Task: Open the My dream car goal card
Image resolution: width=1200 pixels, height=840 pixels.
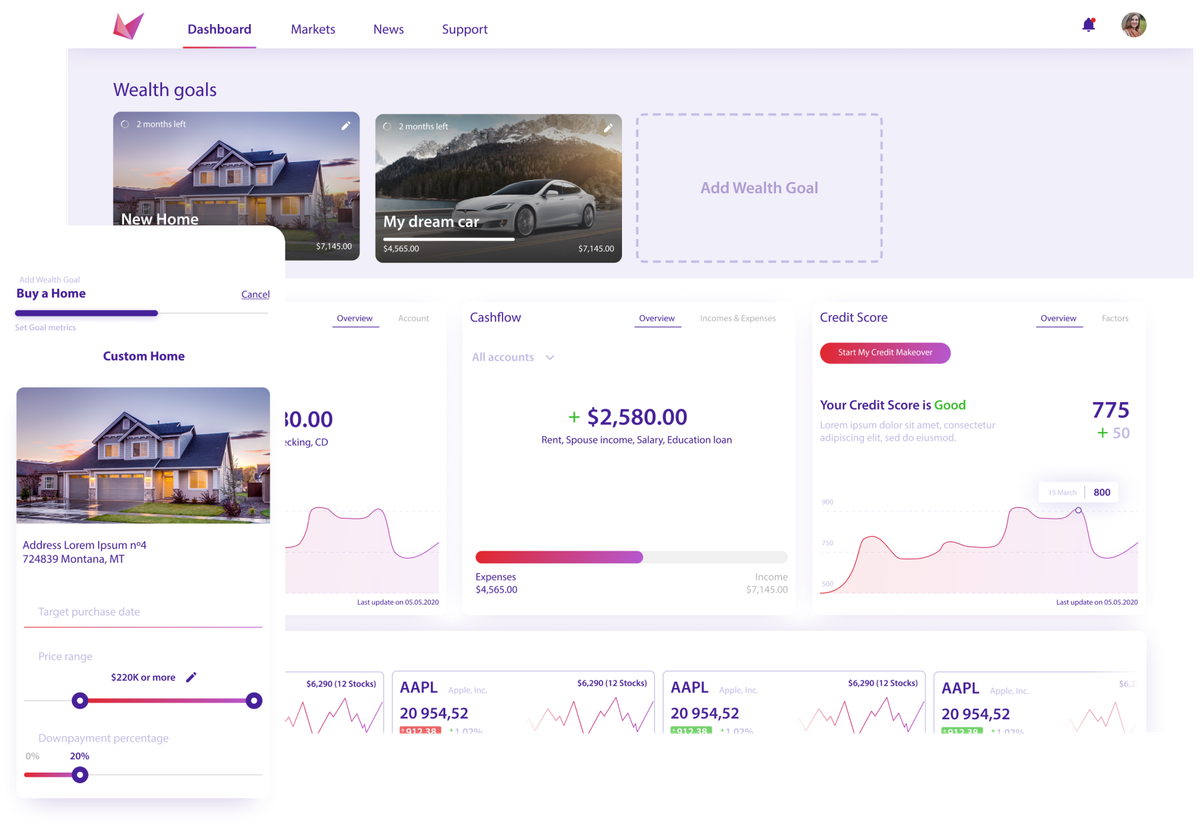Action: point(498,188)
